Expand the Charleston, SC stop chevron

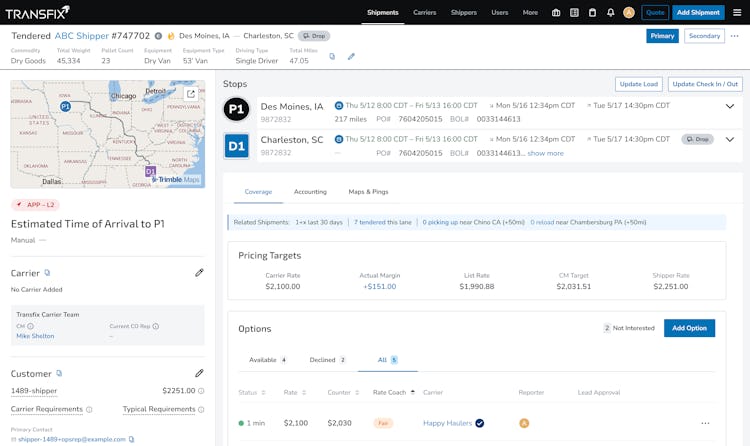[x=730, y=140]
